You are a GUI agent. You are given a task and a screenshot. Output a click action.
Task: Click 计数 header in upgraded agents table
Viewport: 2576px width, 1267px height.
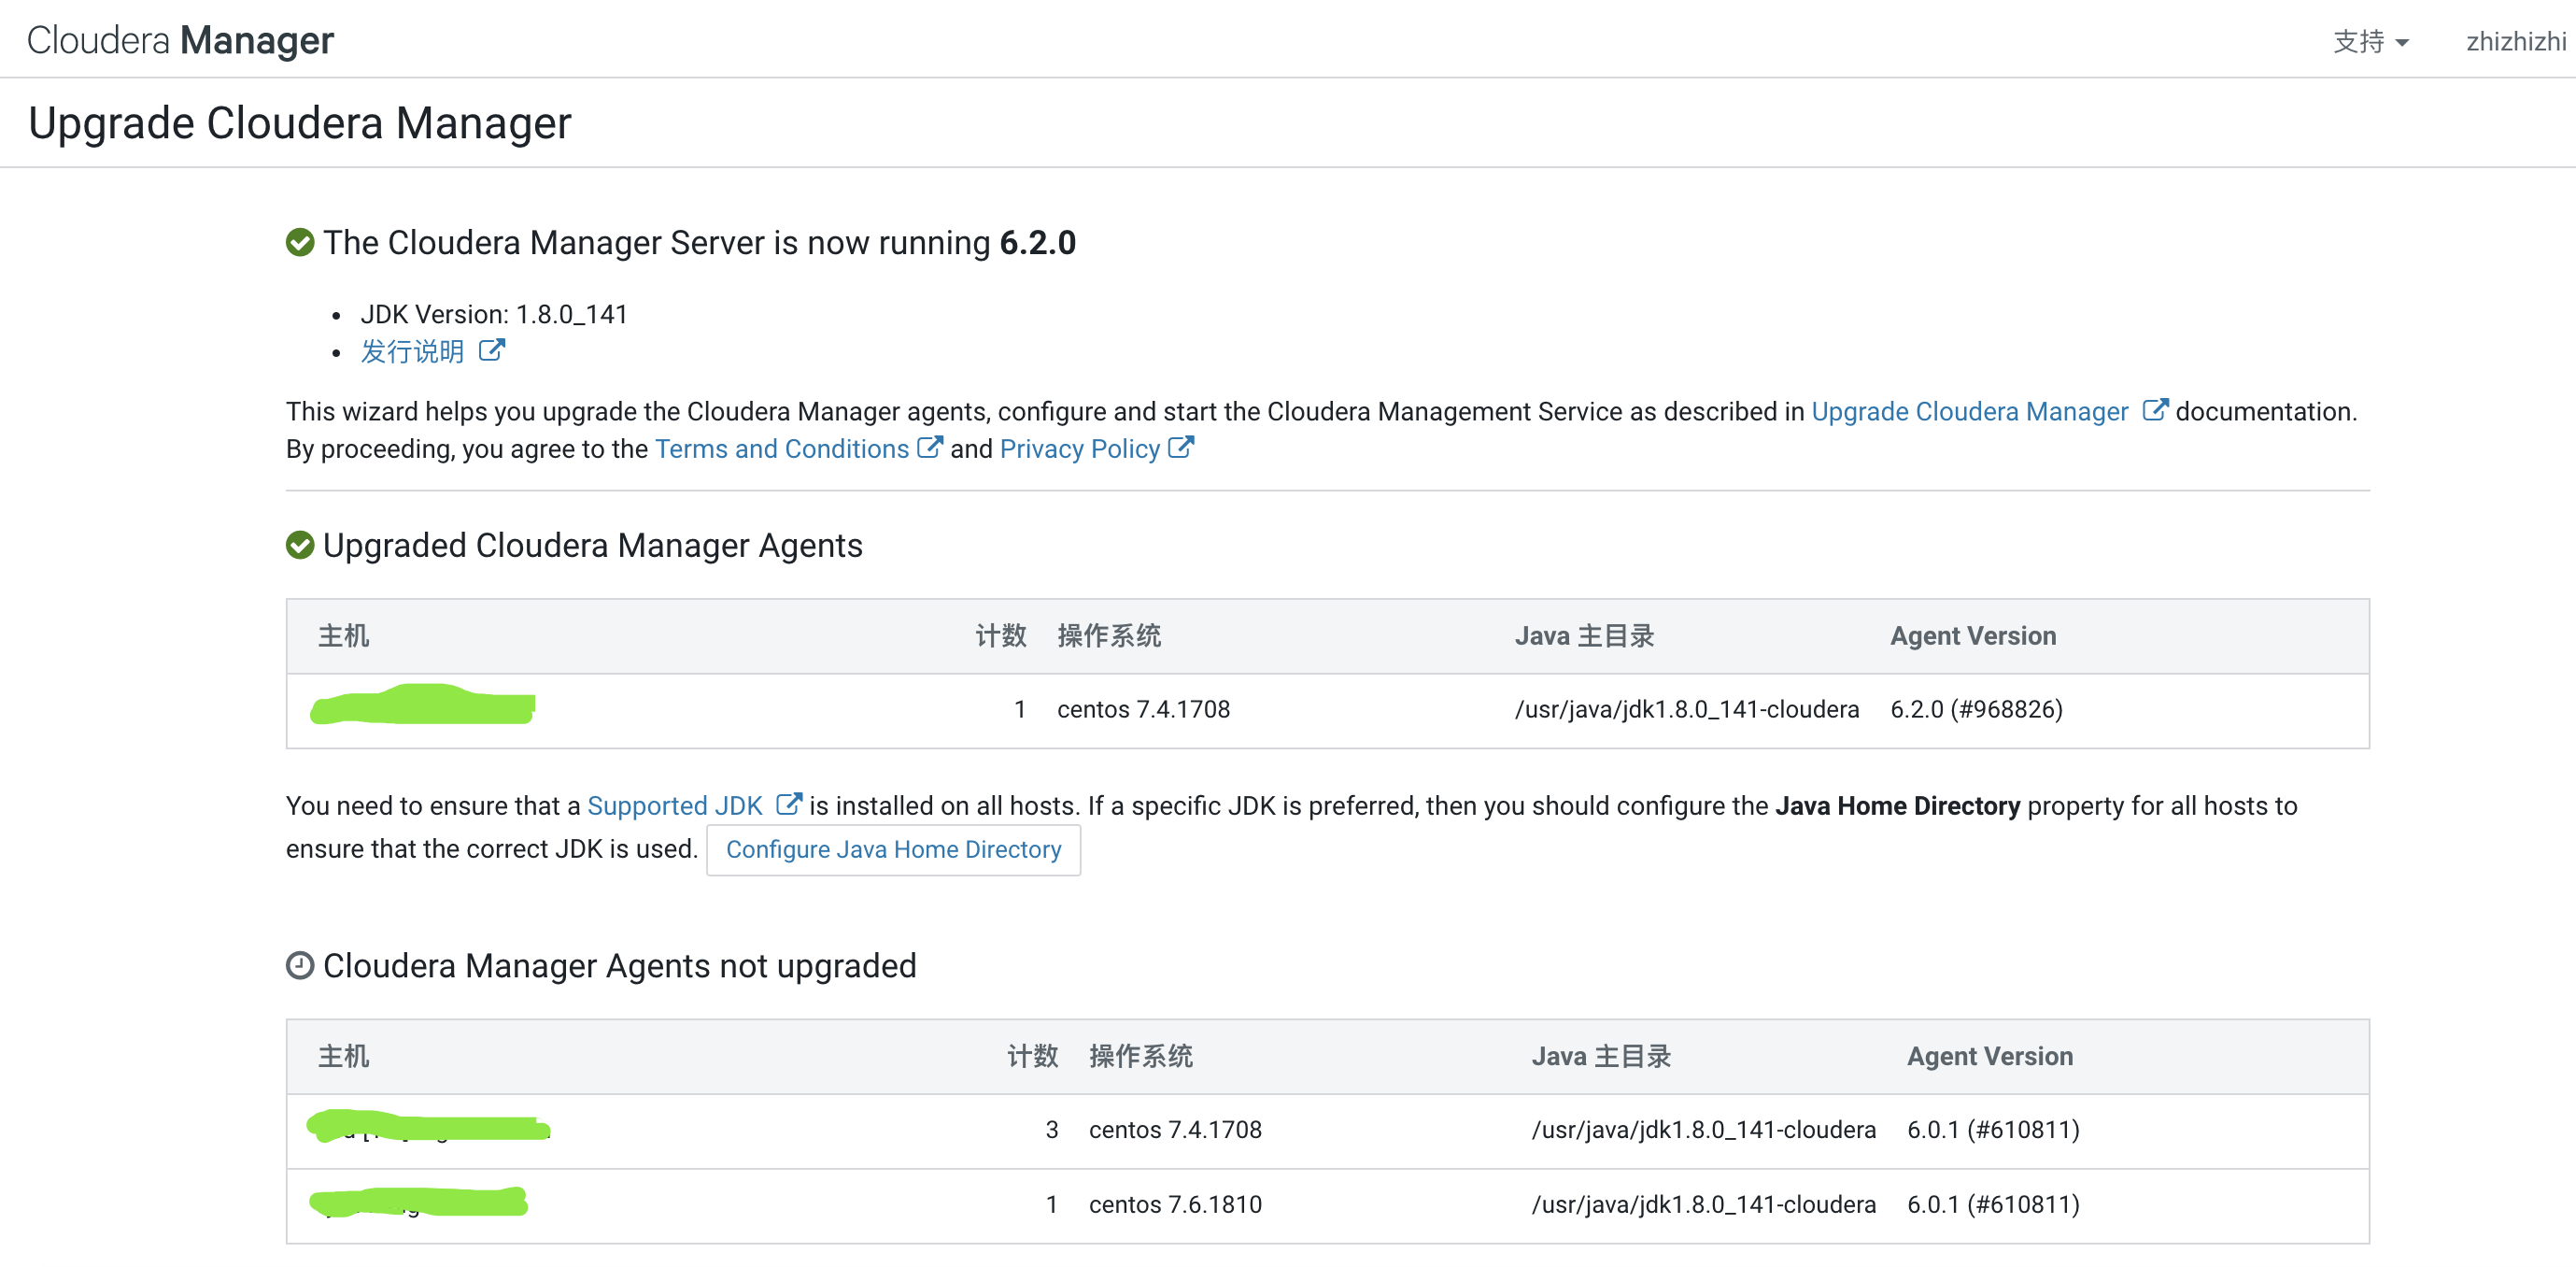coord(1000,636)
